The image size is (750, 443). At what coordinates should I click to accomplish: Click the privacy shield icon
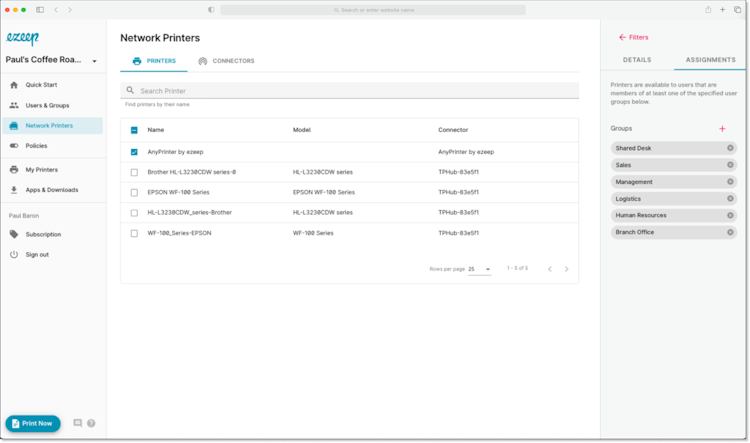click(211, 10)
